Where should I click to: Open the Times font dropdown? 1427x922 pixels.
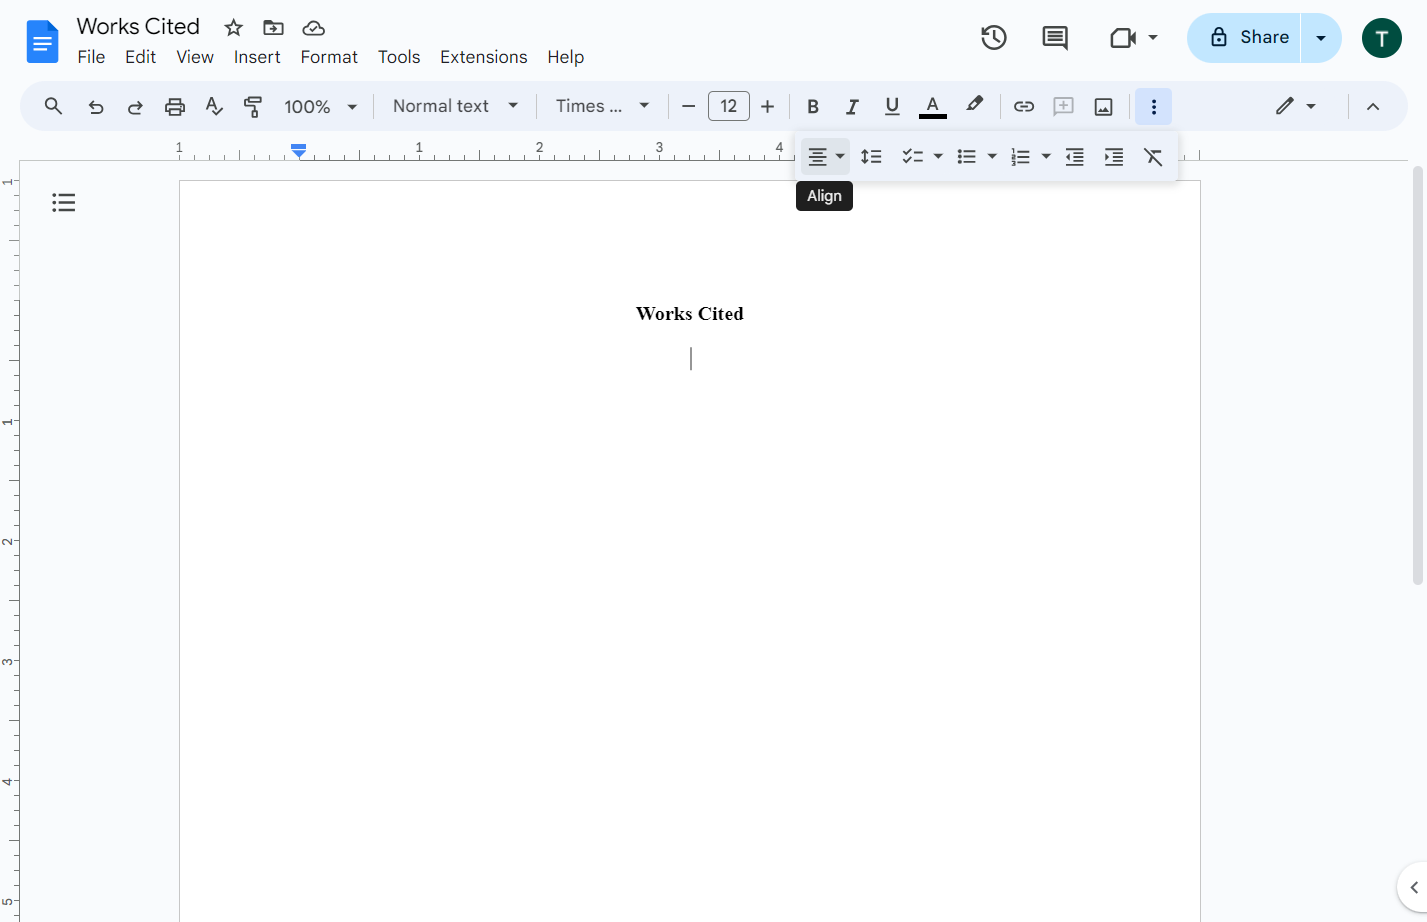[603, 106]
